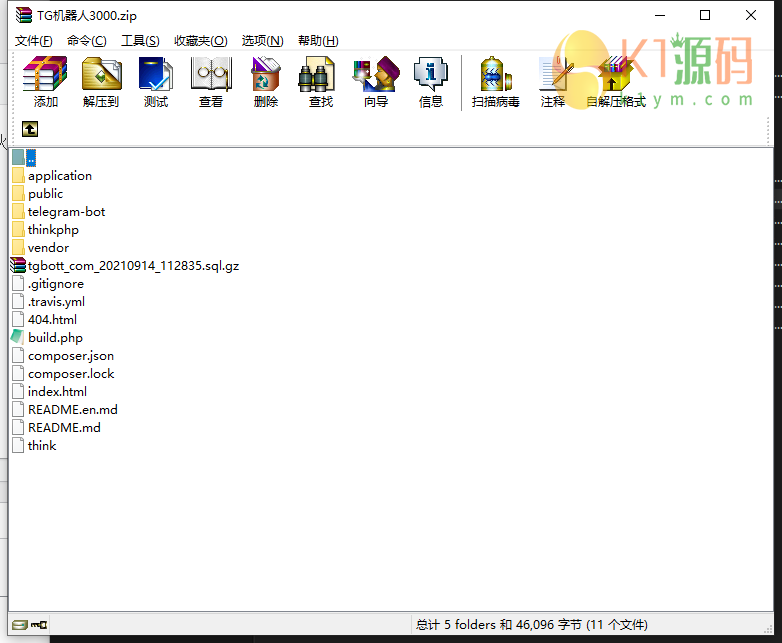Select the file name "composer.lock"

(x=71, y=374)
